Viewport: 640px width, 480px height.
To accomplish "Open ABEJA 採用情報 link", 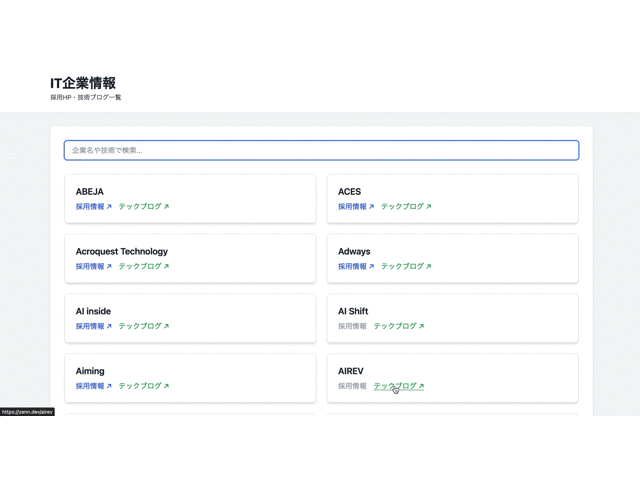I will click(x=90, y=207).
